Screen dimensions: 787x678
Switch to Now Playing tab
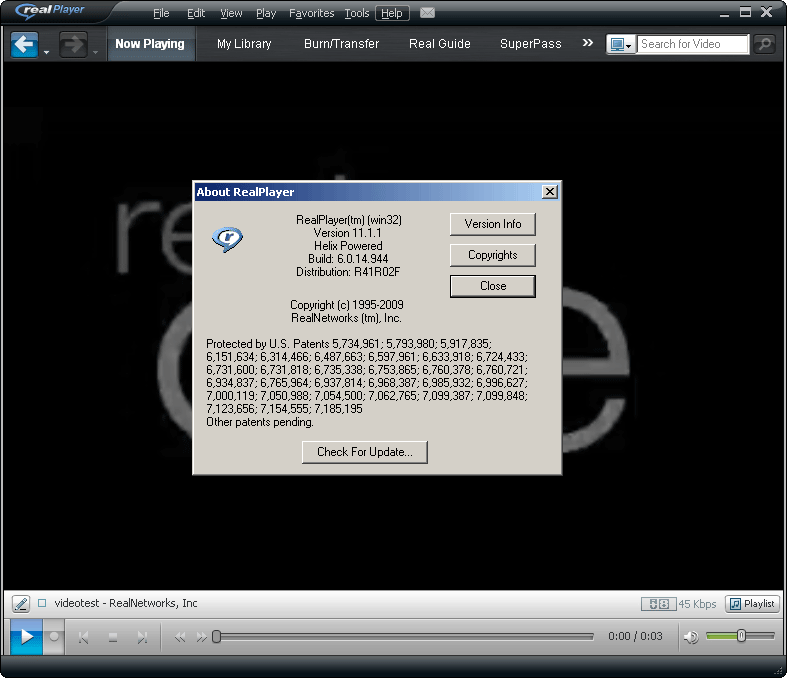150,44
